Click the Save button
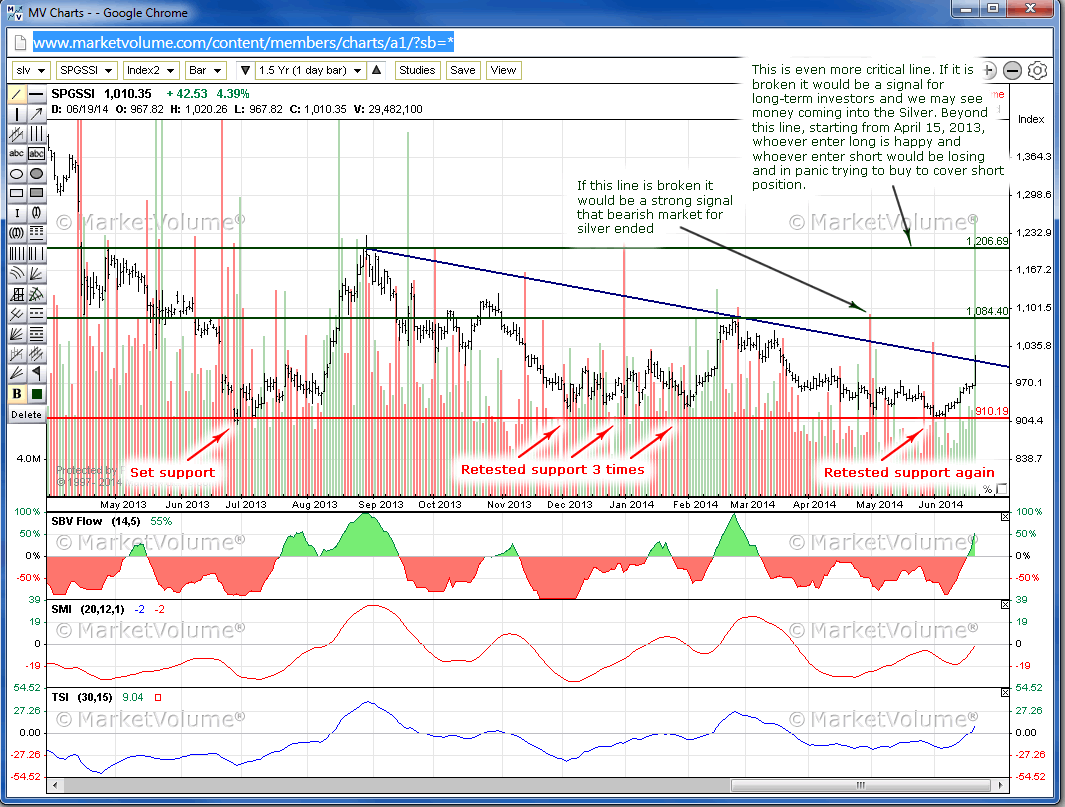1065x807 pixels. (462, 70)
